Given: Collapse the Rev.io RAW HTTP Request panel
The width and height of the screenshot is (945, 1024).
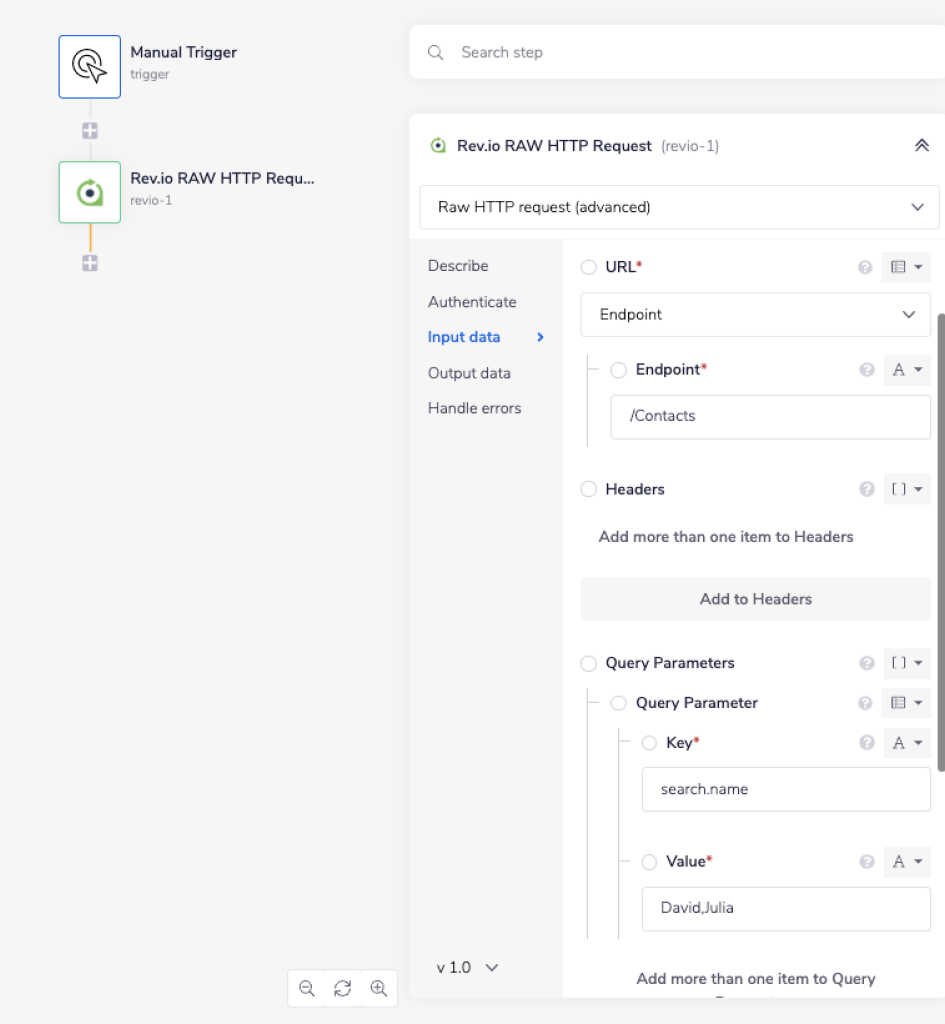Looking at the screenshot, I should click(921, 146).
